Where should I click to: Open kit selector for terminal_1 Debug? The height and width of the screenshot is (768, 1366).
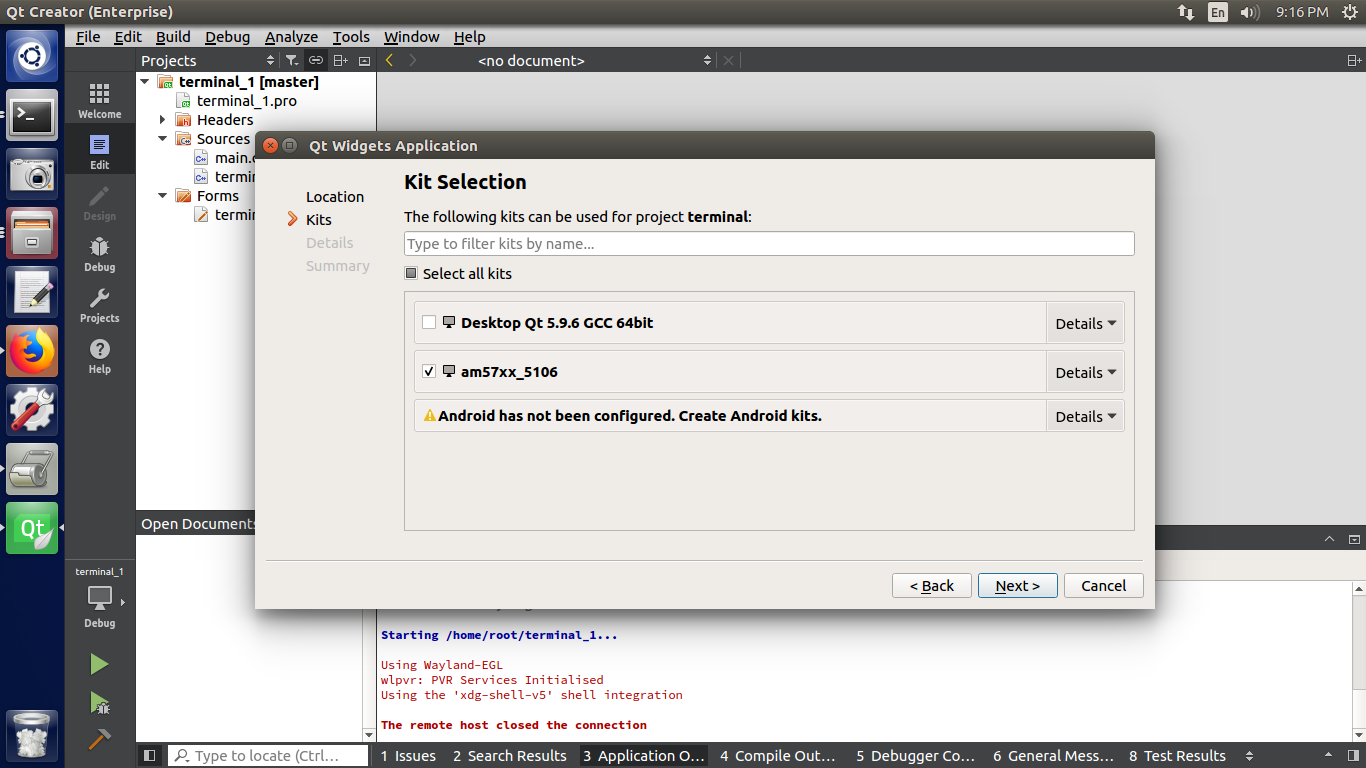[99, 599]
